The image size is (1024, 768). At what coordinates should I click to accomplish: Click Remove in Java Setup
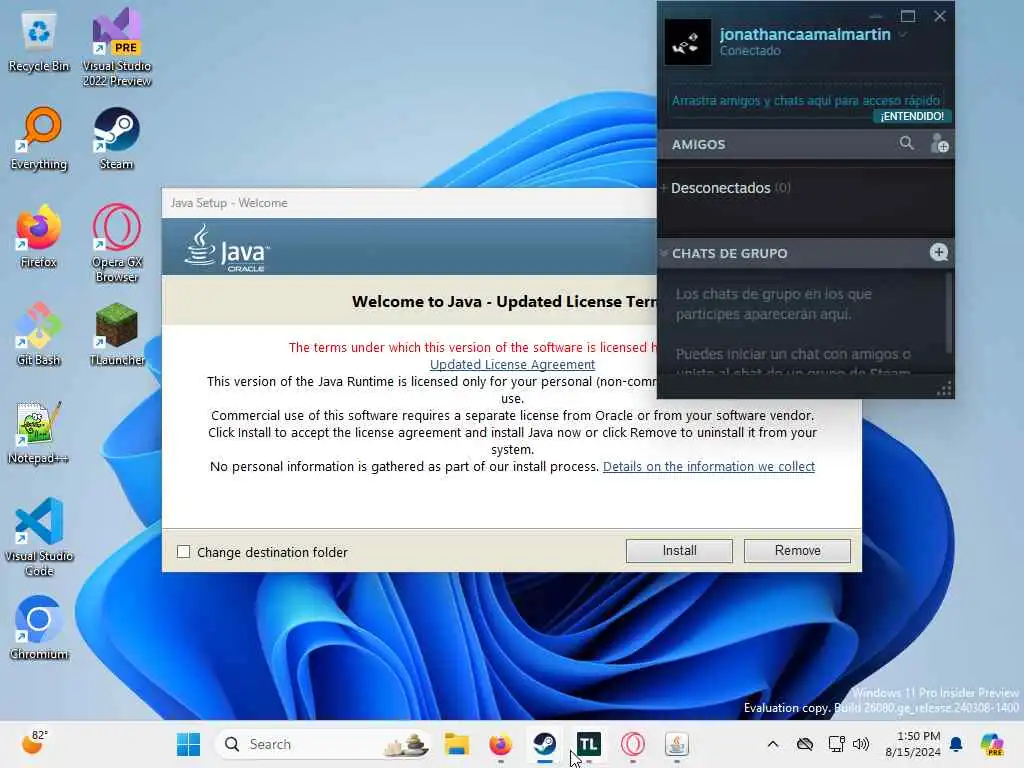pos(797,551)
